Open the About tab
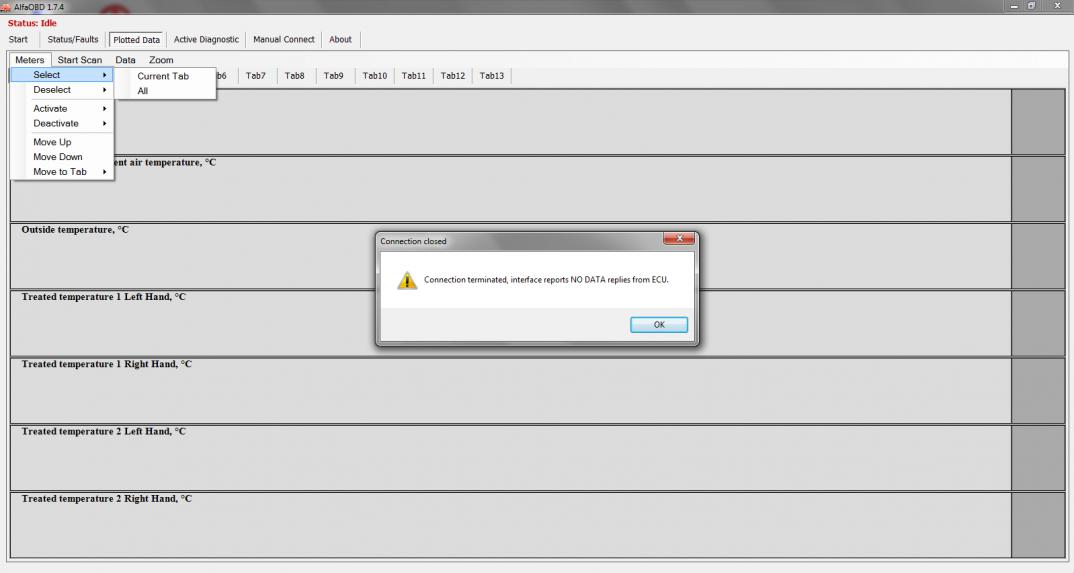Viewport: 1074px width, 573px height. pos(340,39)
